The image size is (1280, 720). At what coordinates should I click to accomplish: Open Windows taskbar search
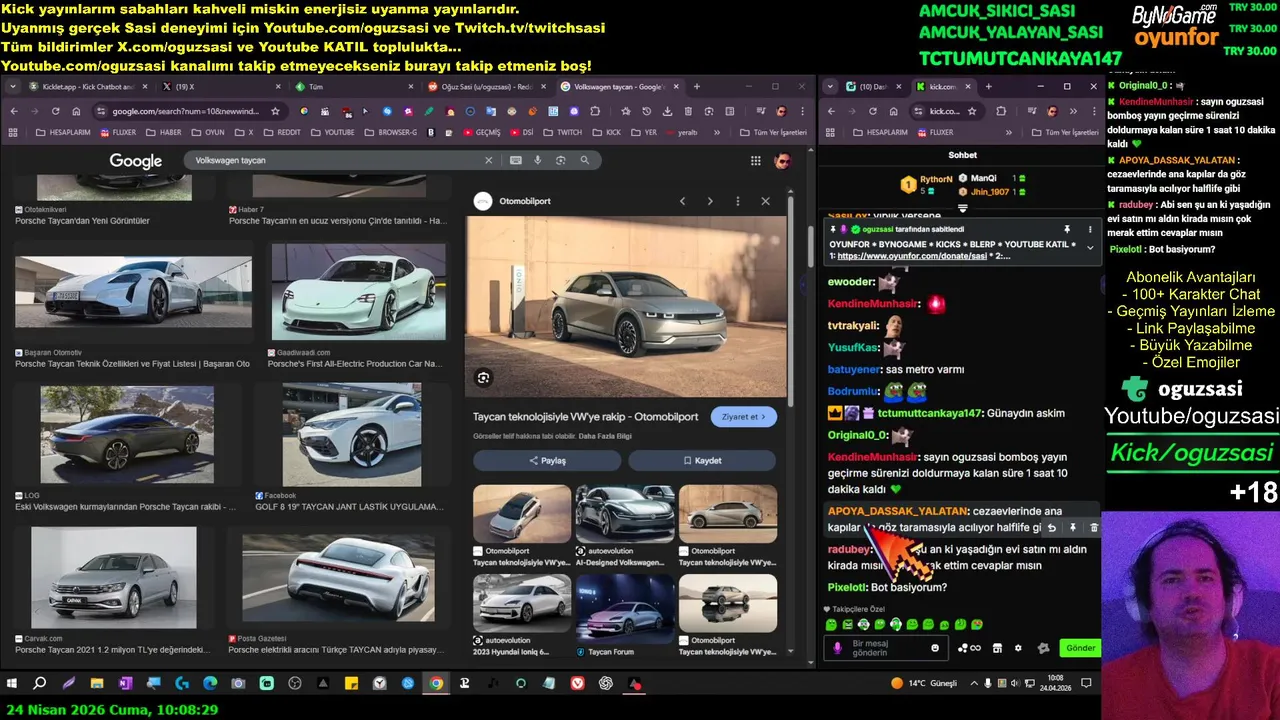tap(40, 684)
